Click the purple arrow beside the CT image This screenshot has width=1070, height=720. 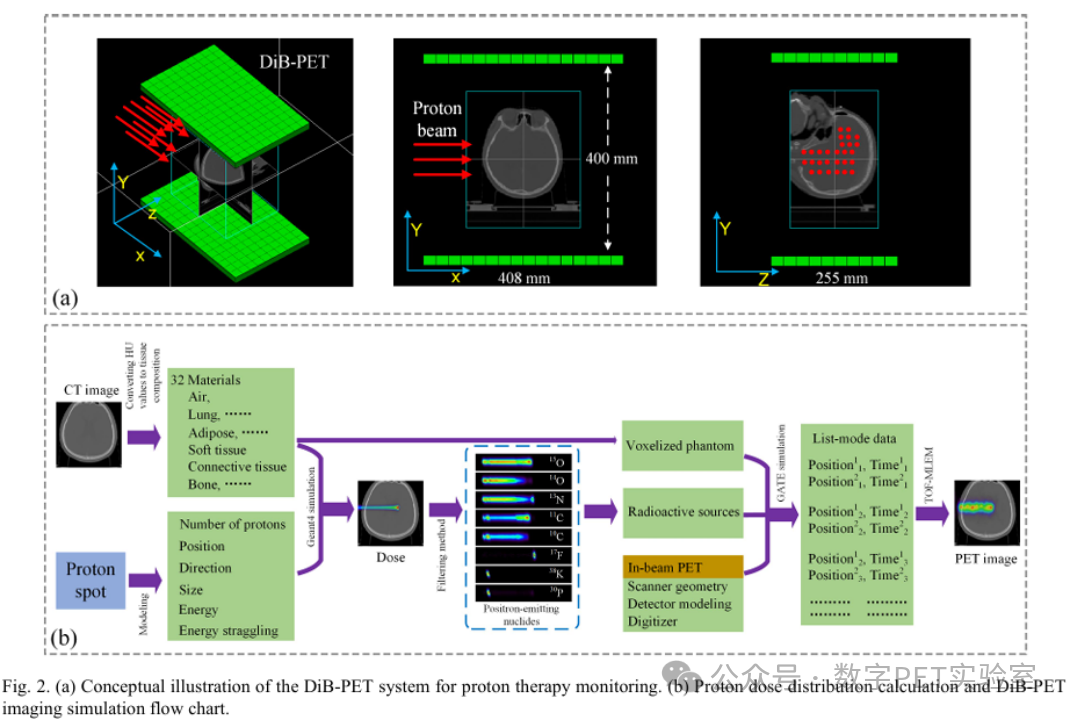[x=142, y=435]
